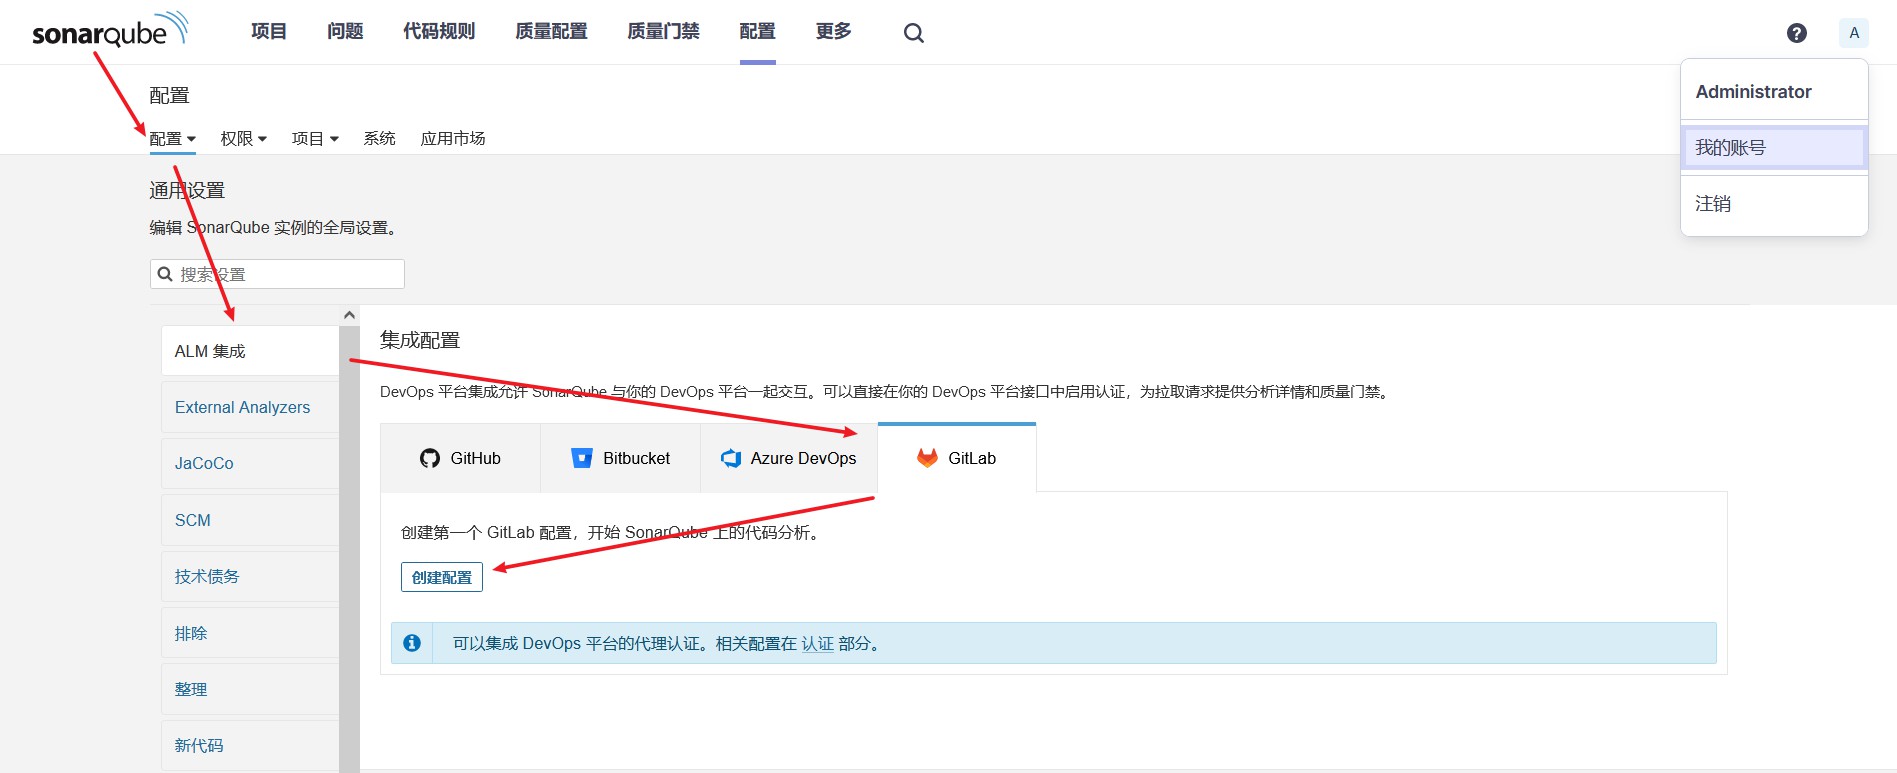Click the magnifier icon in settings search box

(x=166, y=274)
